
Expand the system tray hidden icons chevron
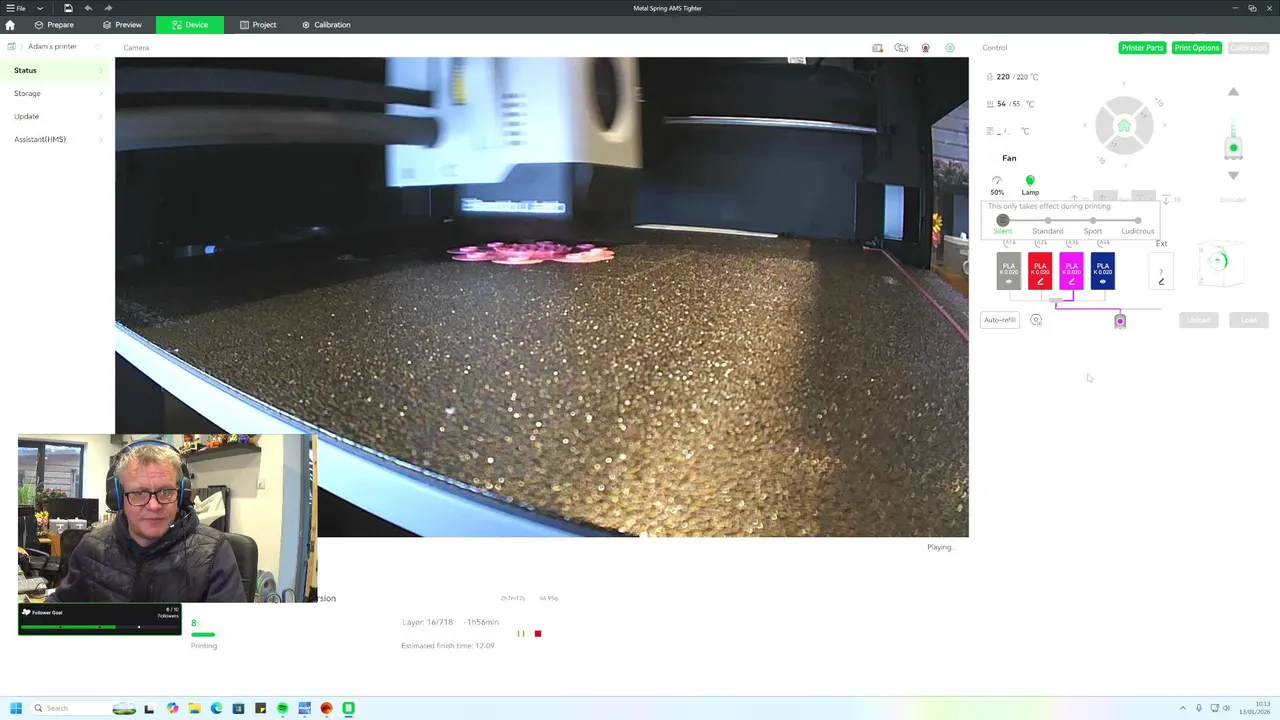(x=1183, y=708)
